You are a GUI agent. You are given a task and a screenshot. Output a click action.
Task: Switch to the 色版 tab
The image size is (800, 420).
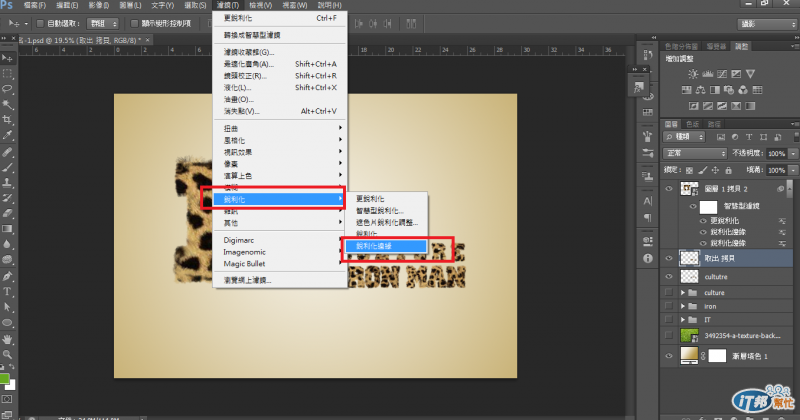[692, 124]
